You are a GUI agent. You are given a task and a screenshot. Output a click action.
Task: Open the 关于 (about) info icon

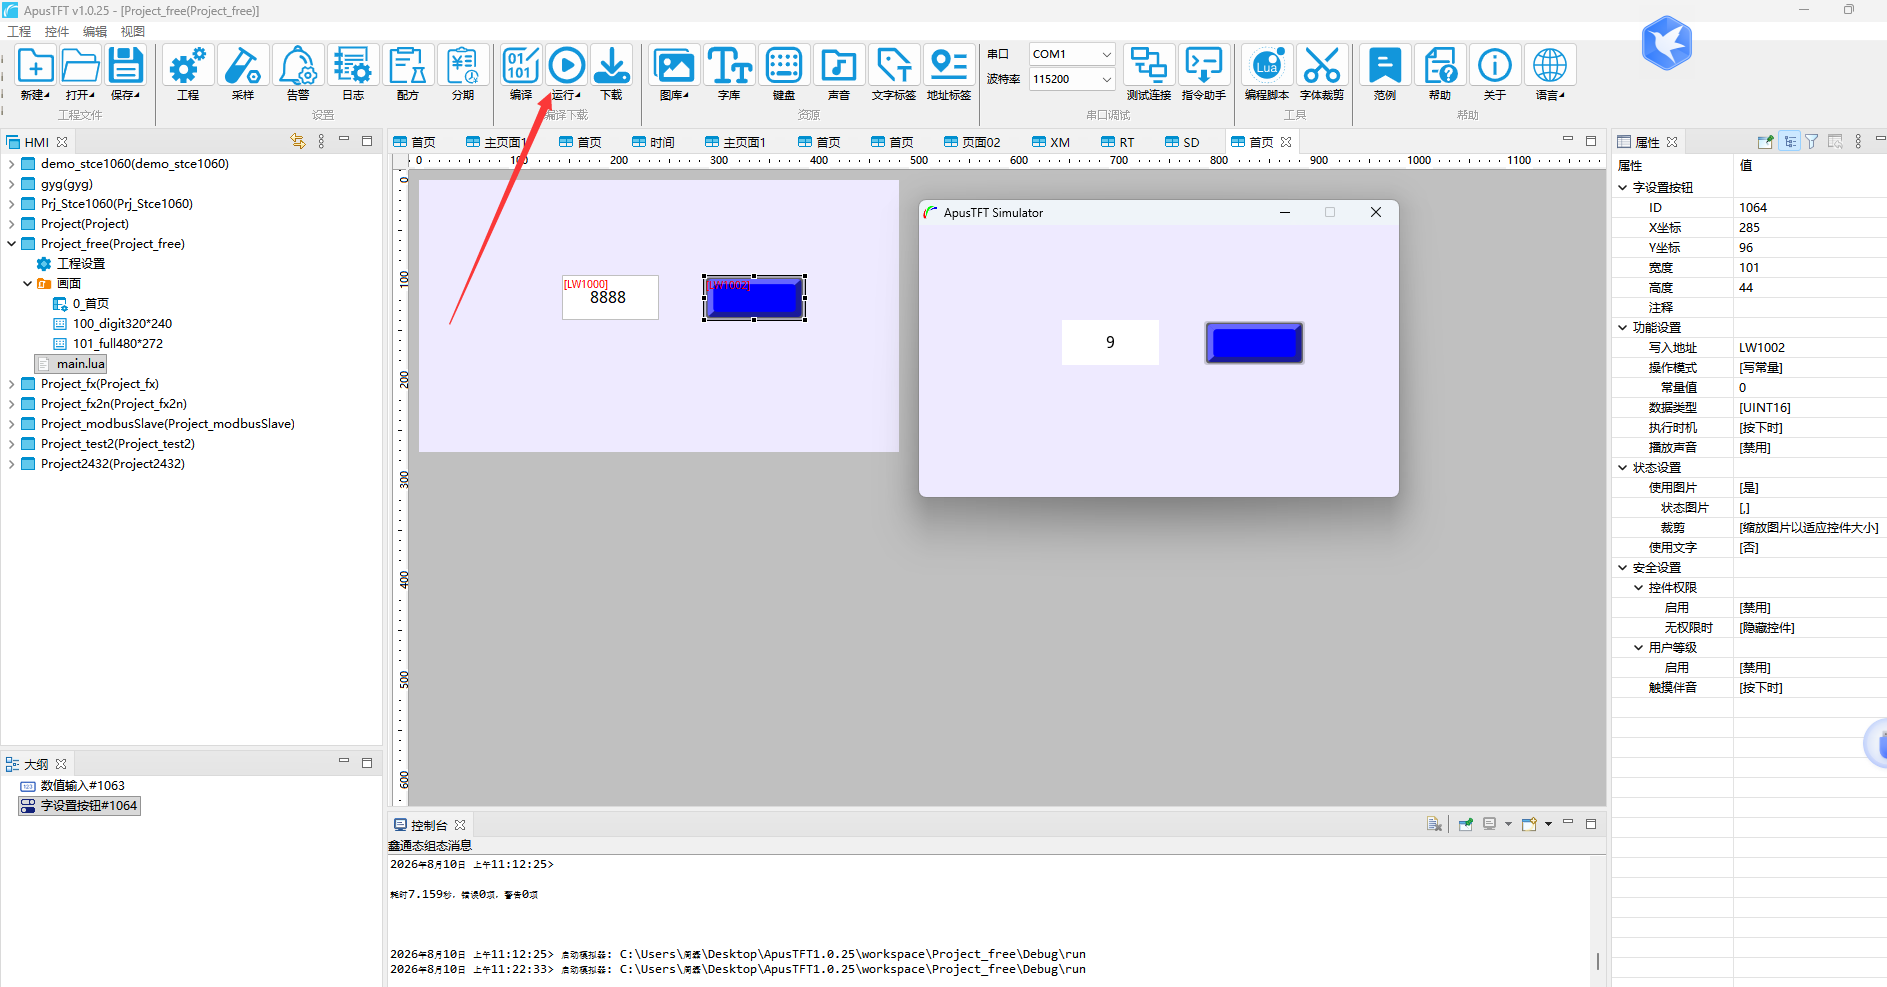[1495, 66]
